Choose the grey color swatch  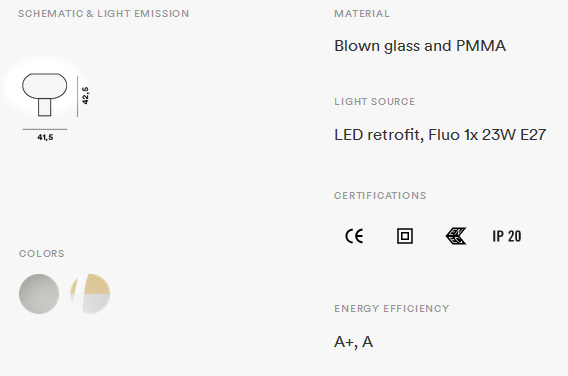(39, 294)
